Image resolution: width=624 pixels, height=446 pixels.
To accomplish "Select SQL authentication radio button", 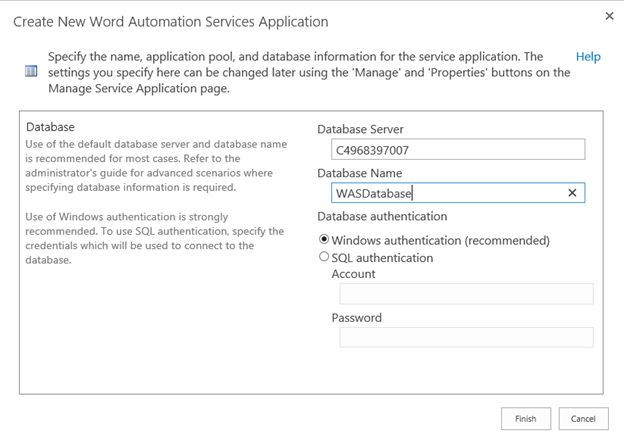I will click(x=323, y=257).
